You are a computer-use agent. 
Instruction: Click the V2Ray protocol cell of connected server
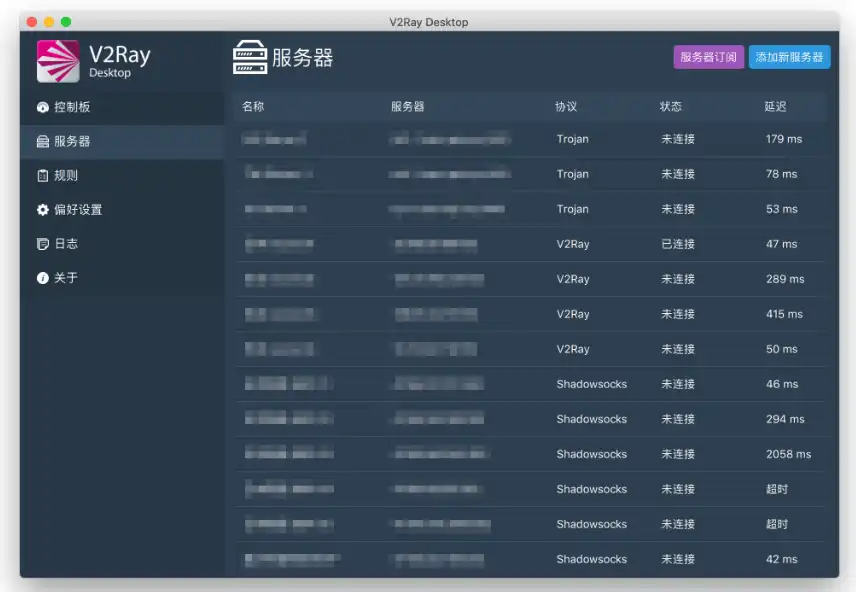click(573, 244)
